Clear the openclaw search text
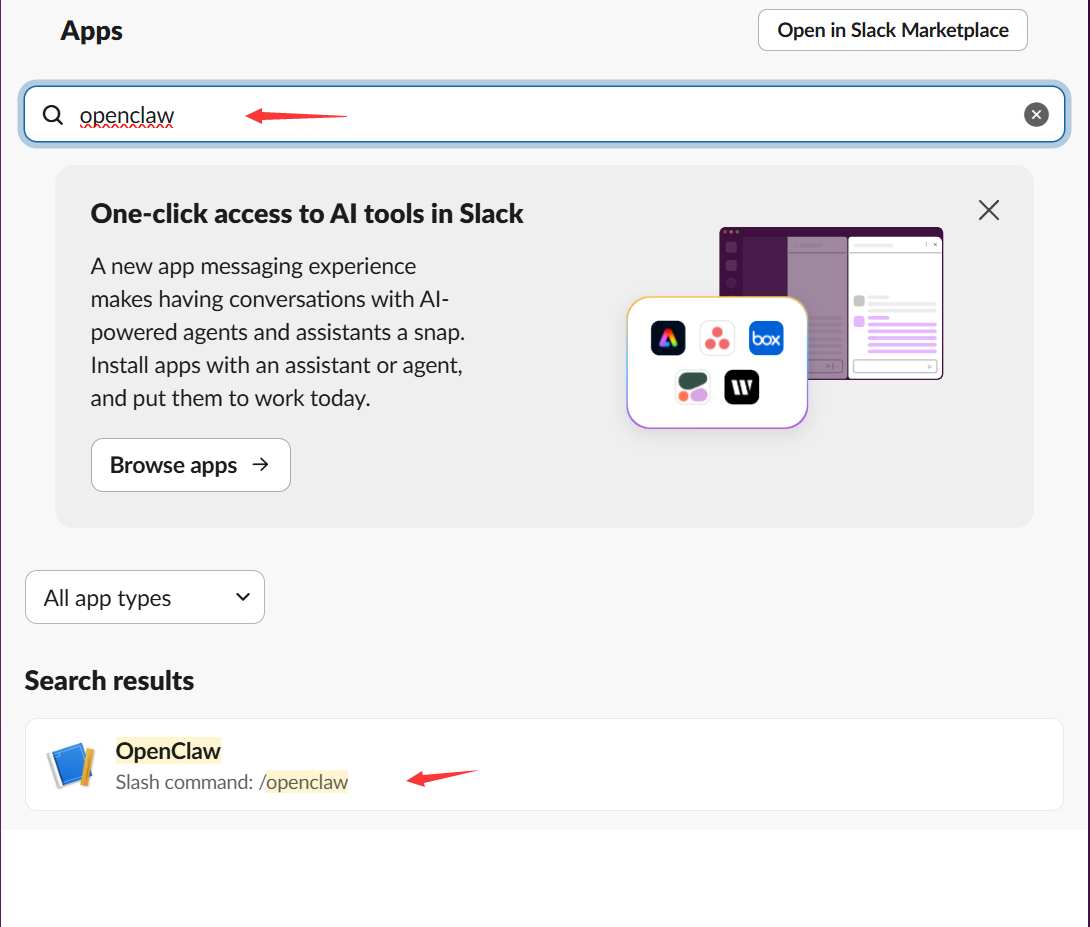 point(1036,115)
